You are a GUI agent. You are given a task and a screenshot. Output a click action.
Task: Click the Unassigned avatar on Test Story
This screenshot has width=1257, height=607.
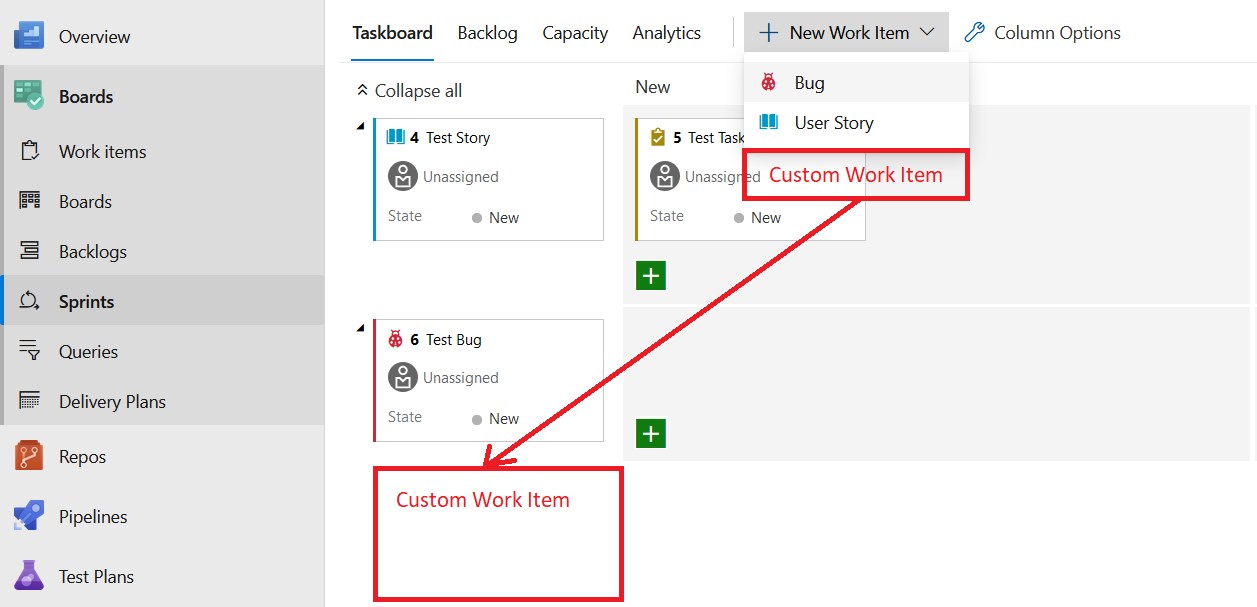click(x=403, y=176)
